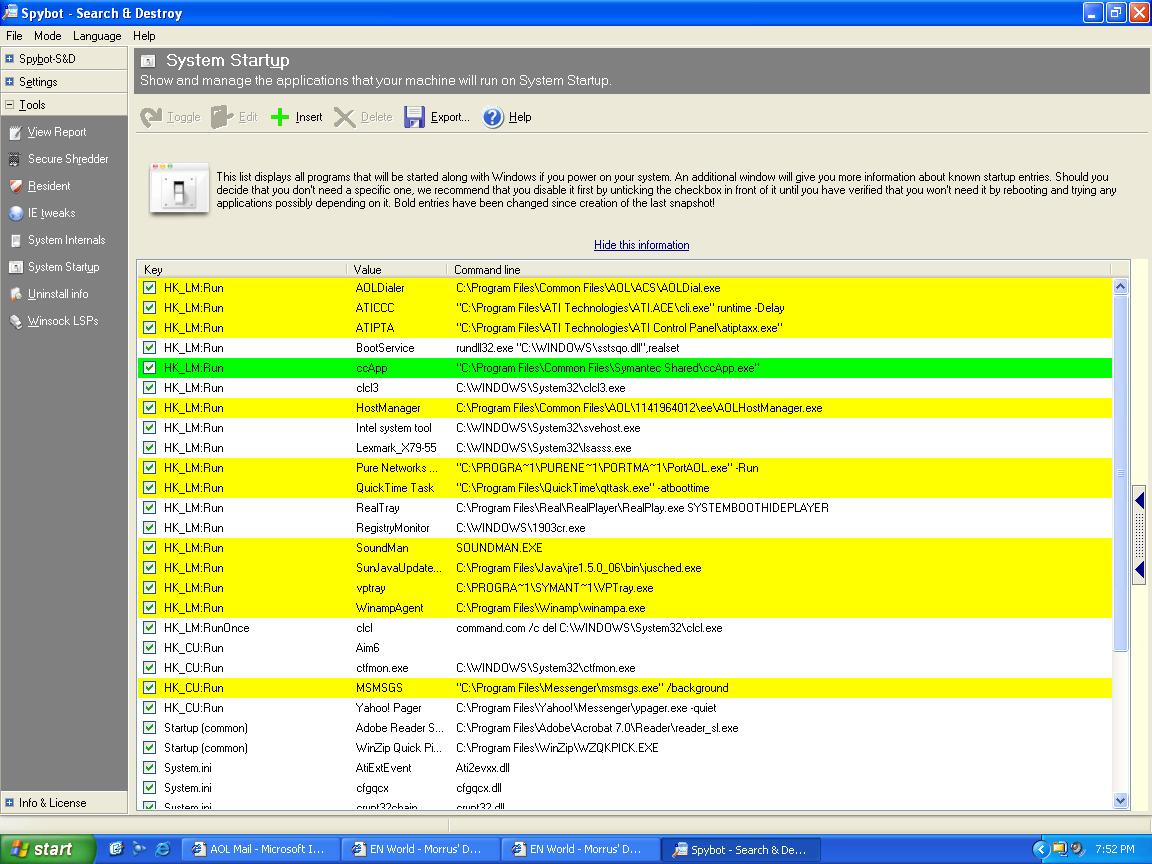Click the Spybot taskbar button
Screen dimensions: 1152x864
tap(741, 849)
